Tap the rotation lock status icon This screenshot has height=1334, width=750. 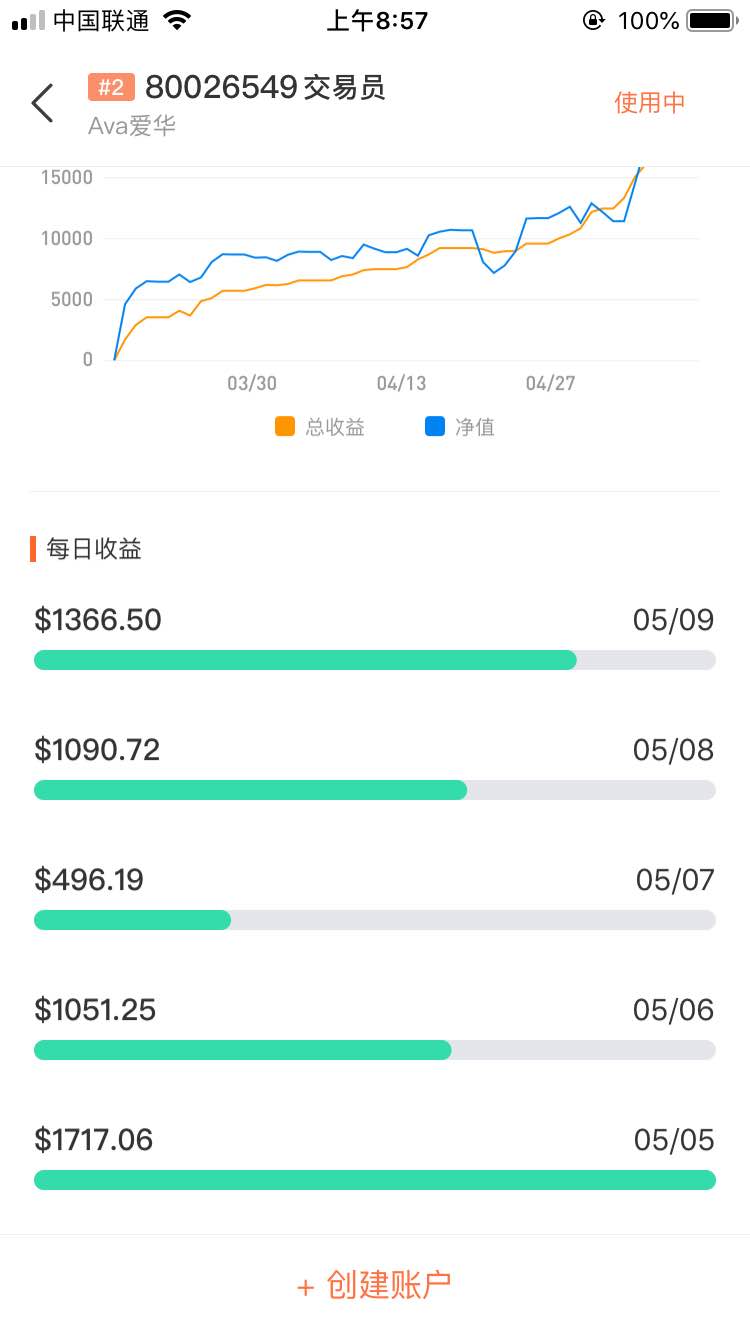(594, 21)
